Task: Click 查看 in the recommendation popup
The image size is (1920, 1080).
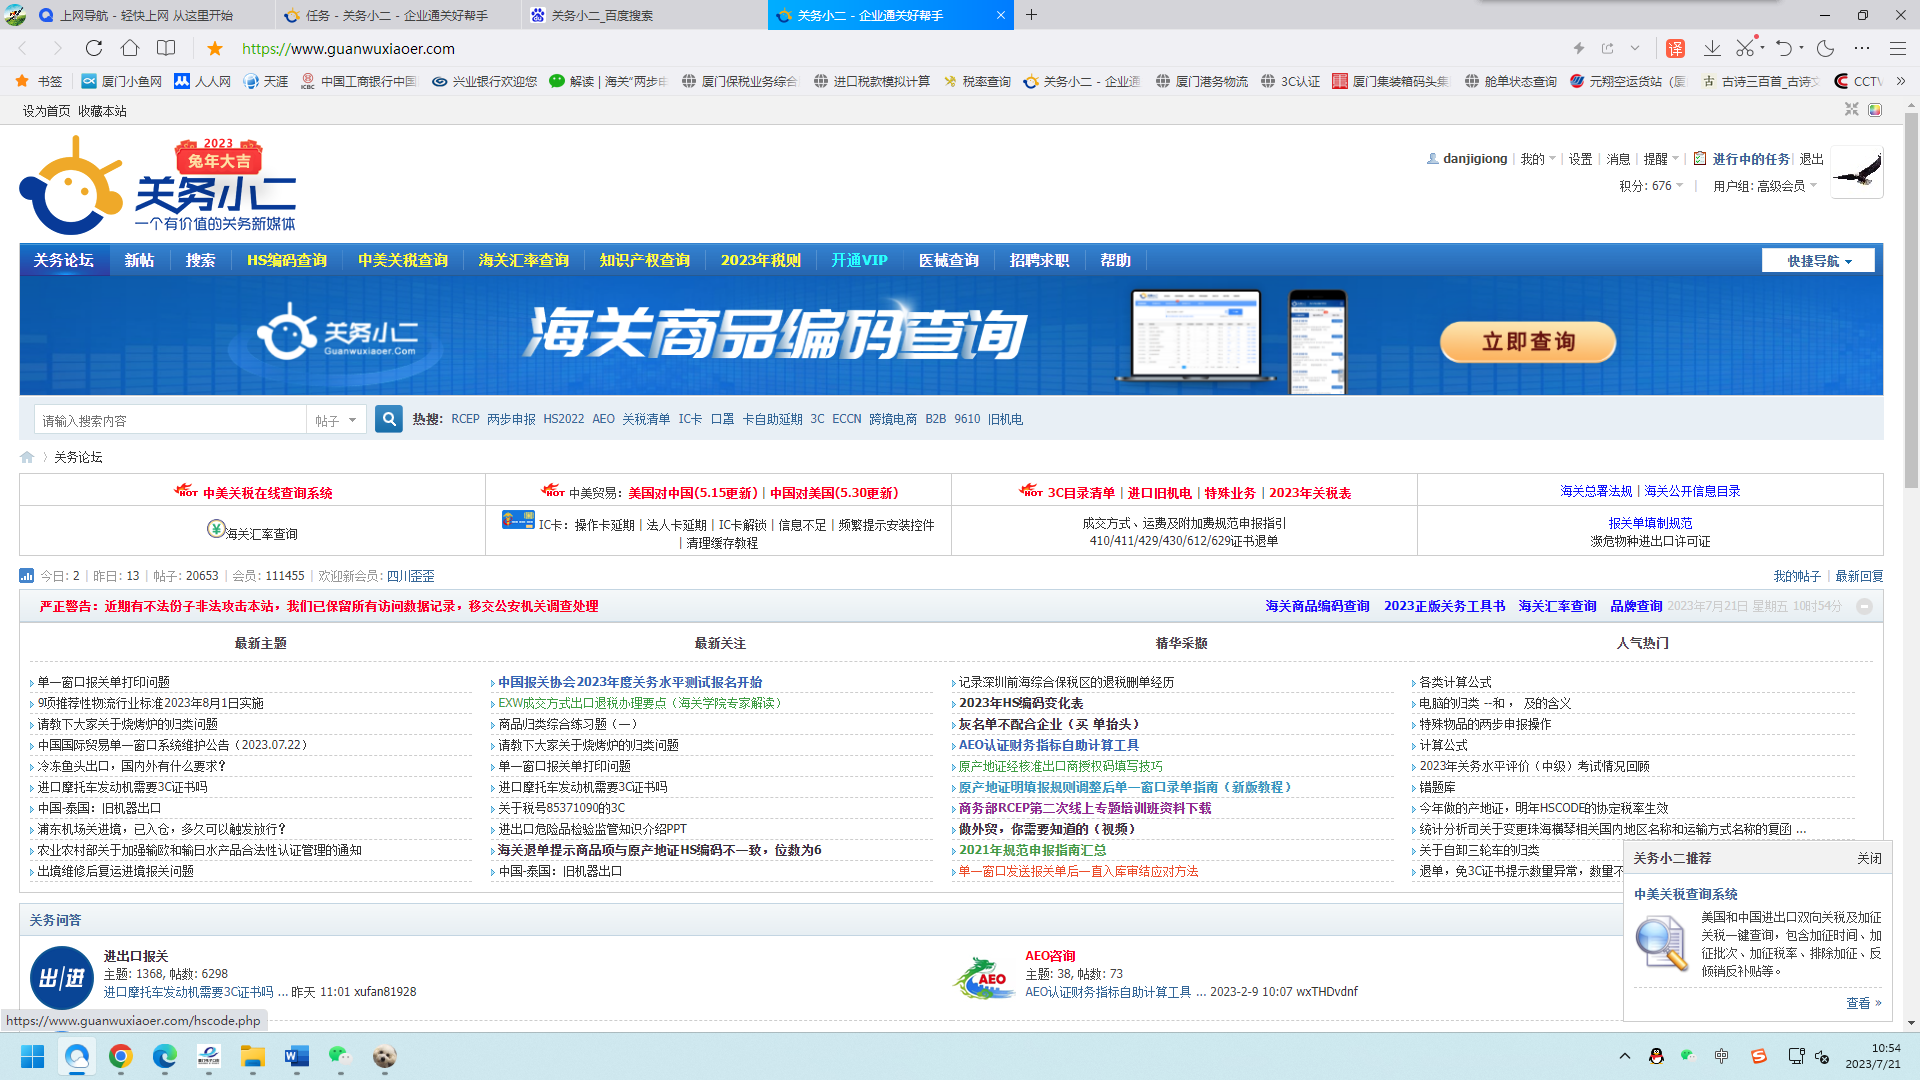Action: click(1863, 1003)
